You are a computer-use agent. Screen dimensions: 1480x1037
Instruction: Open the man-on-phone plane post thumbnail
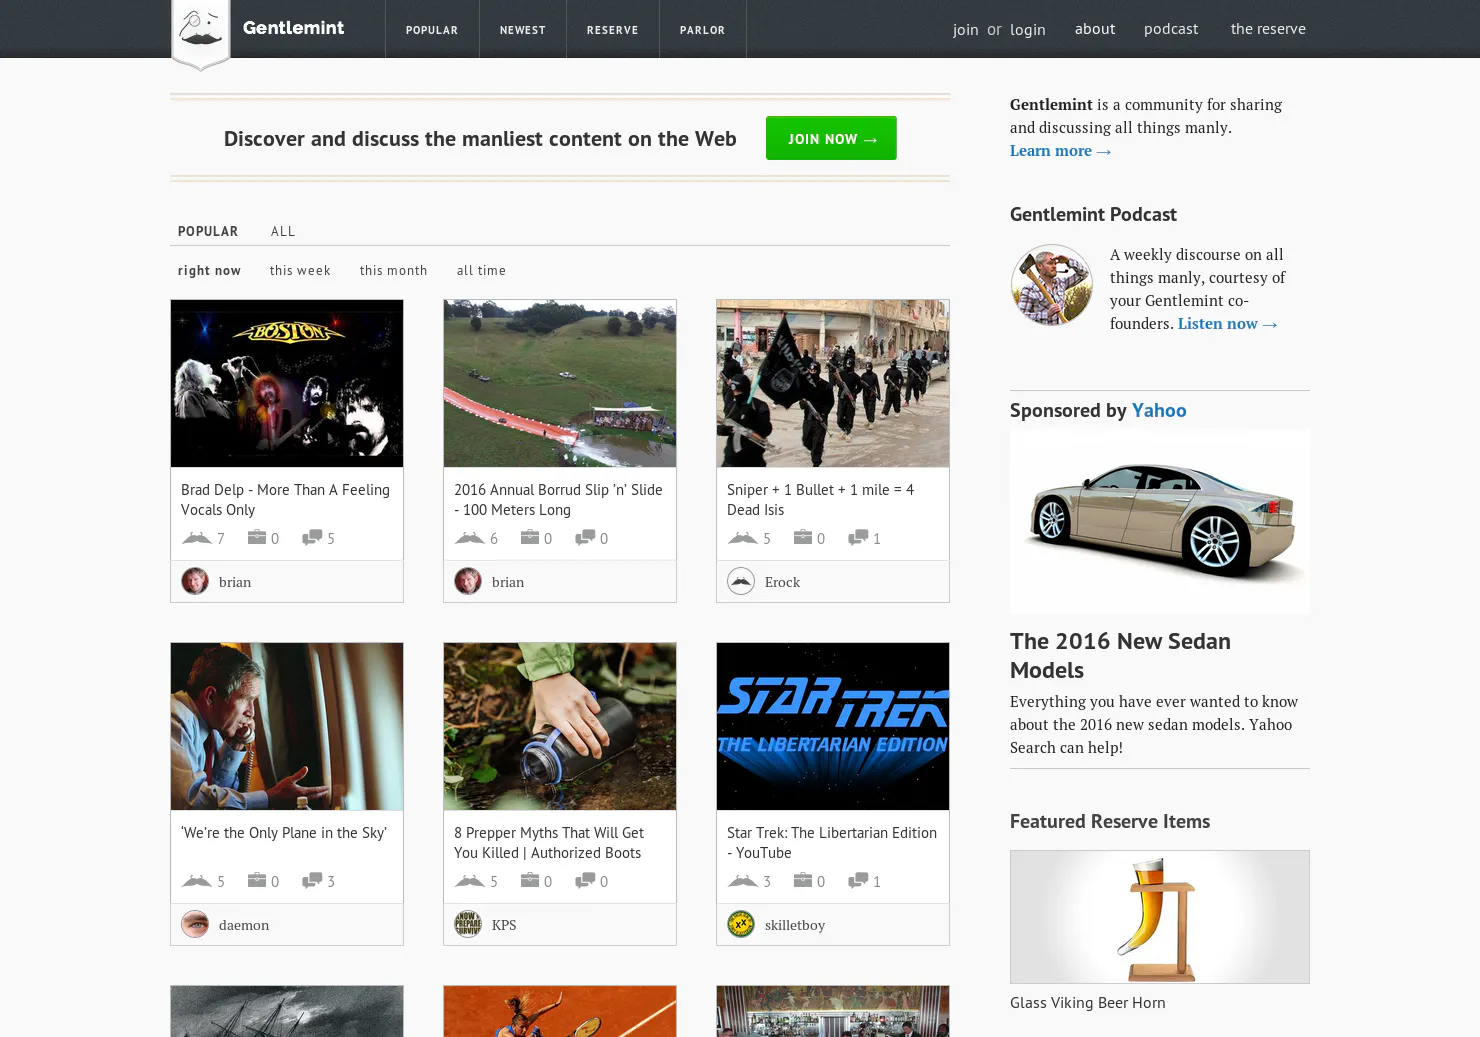pyautogui.click(x=287, y=726)
